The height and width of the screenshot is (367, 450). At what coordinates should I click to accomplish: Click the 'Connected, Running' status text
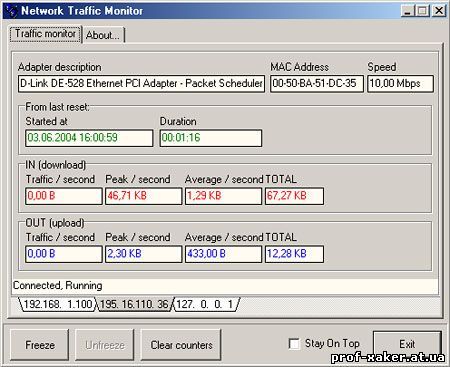[x=58, y=286]
